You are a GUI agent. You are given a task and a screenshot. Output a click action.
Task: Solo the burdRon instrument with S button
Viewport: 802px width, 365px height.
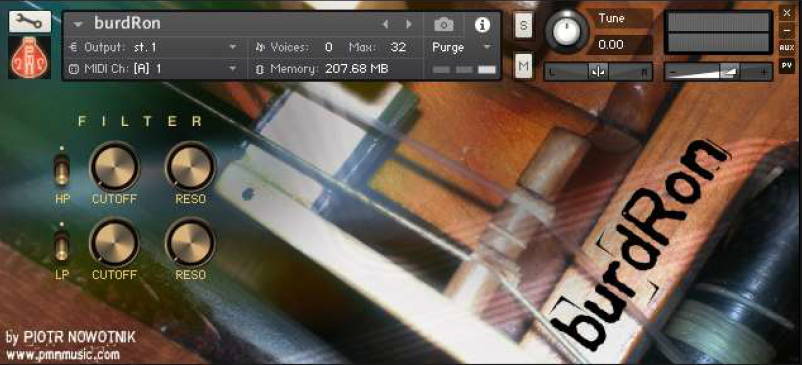[x=523, y=26]
